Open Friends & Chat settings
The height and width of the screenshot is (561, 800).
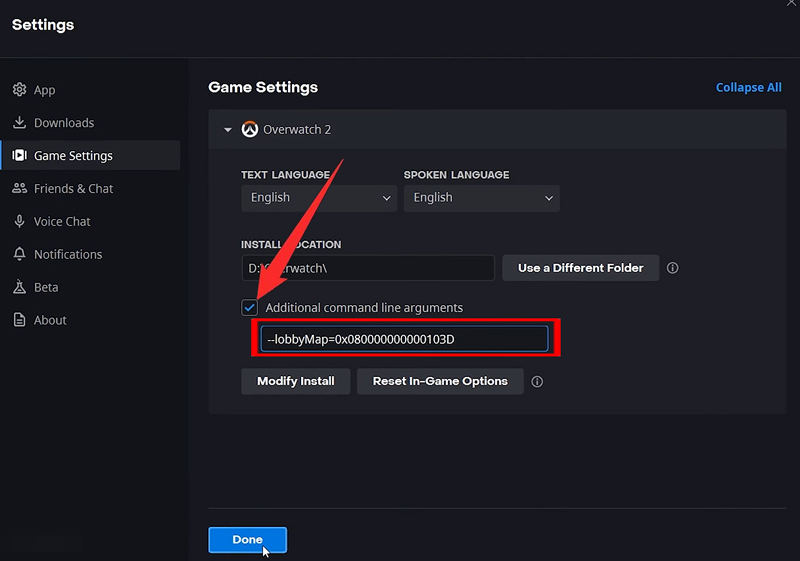(91, 188)
